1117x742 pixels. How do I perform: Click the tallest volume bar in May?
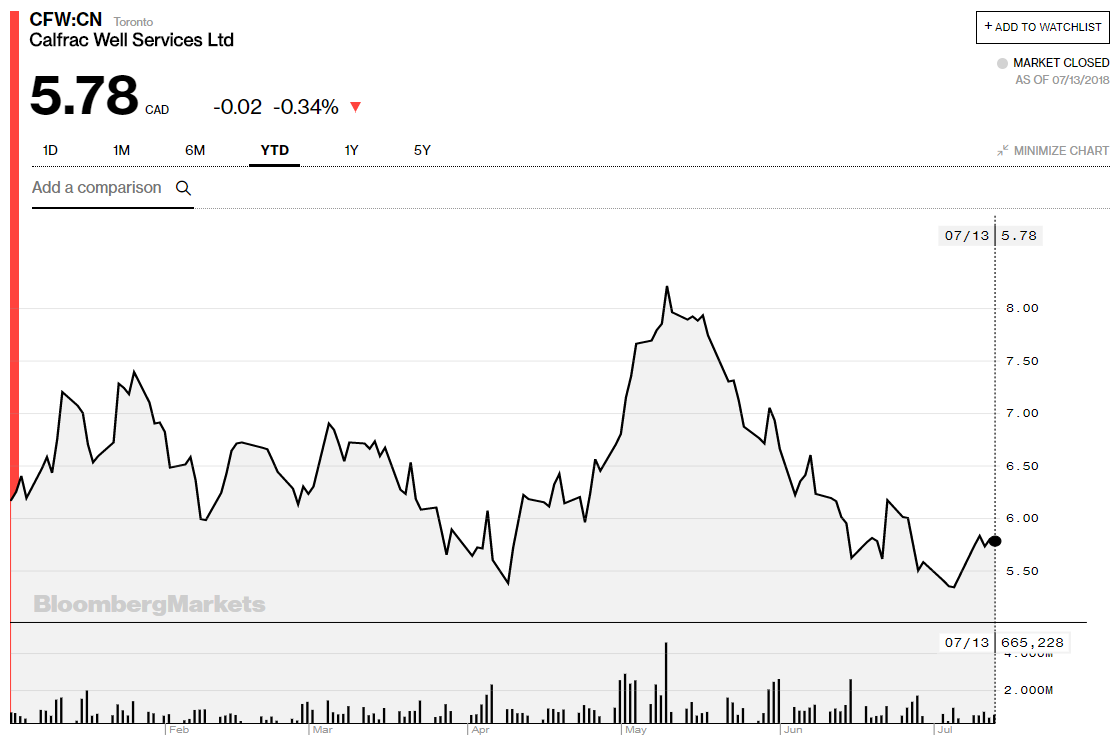click(x=666, y=683)
